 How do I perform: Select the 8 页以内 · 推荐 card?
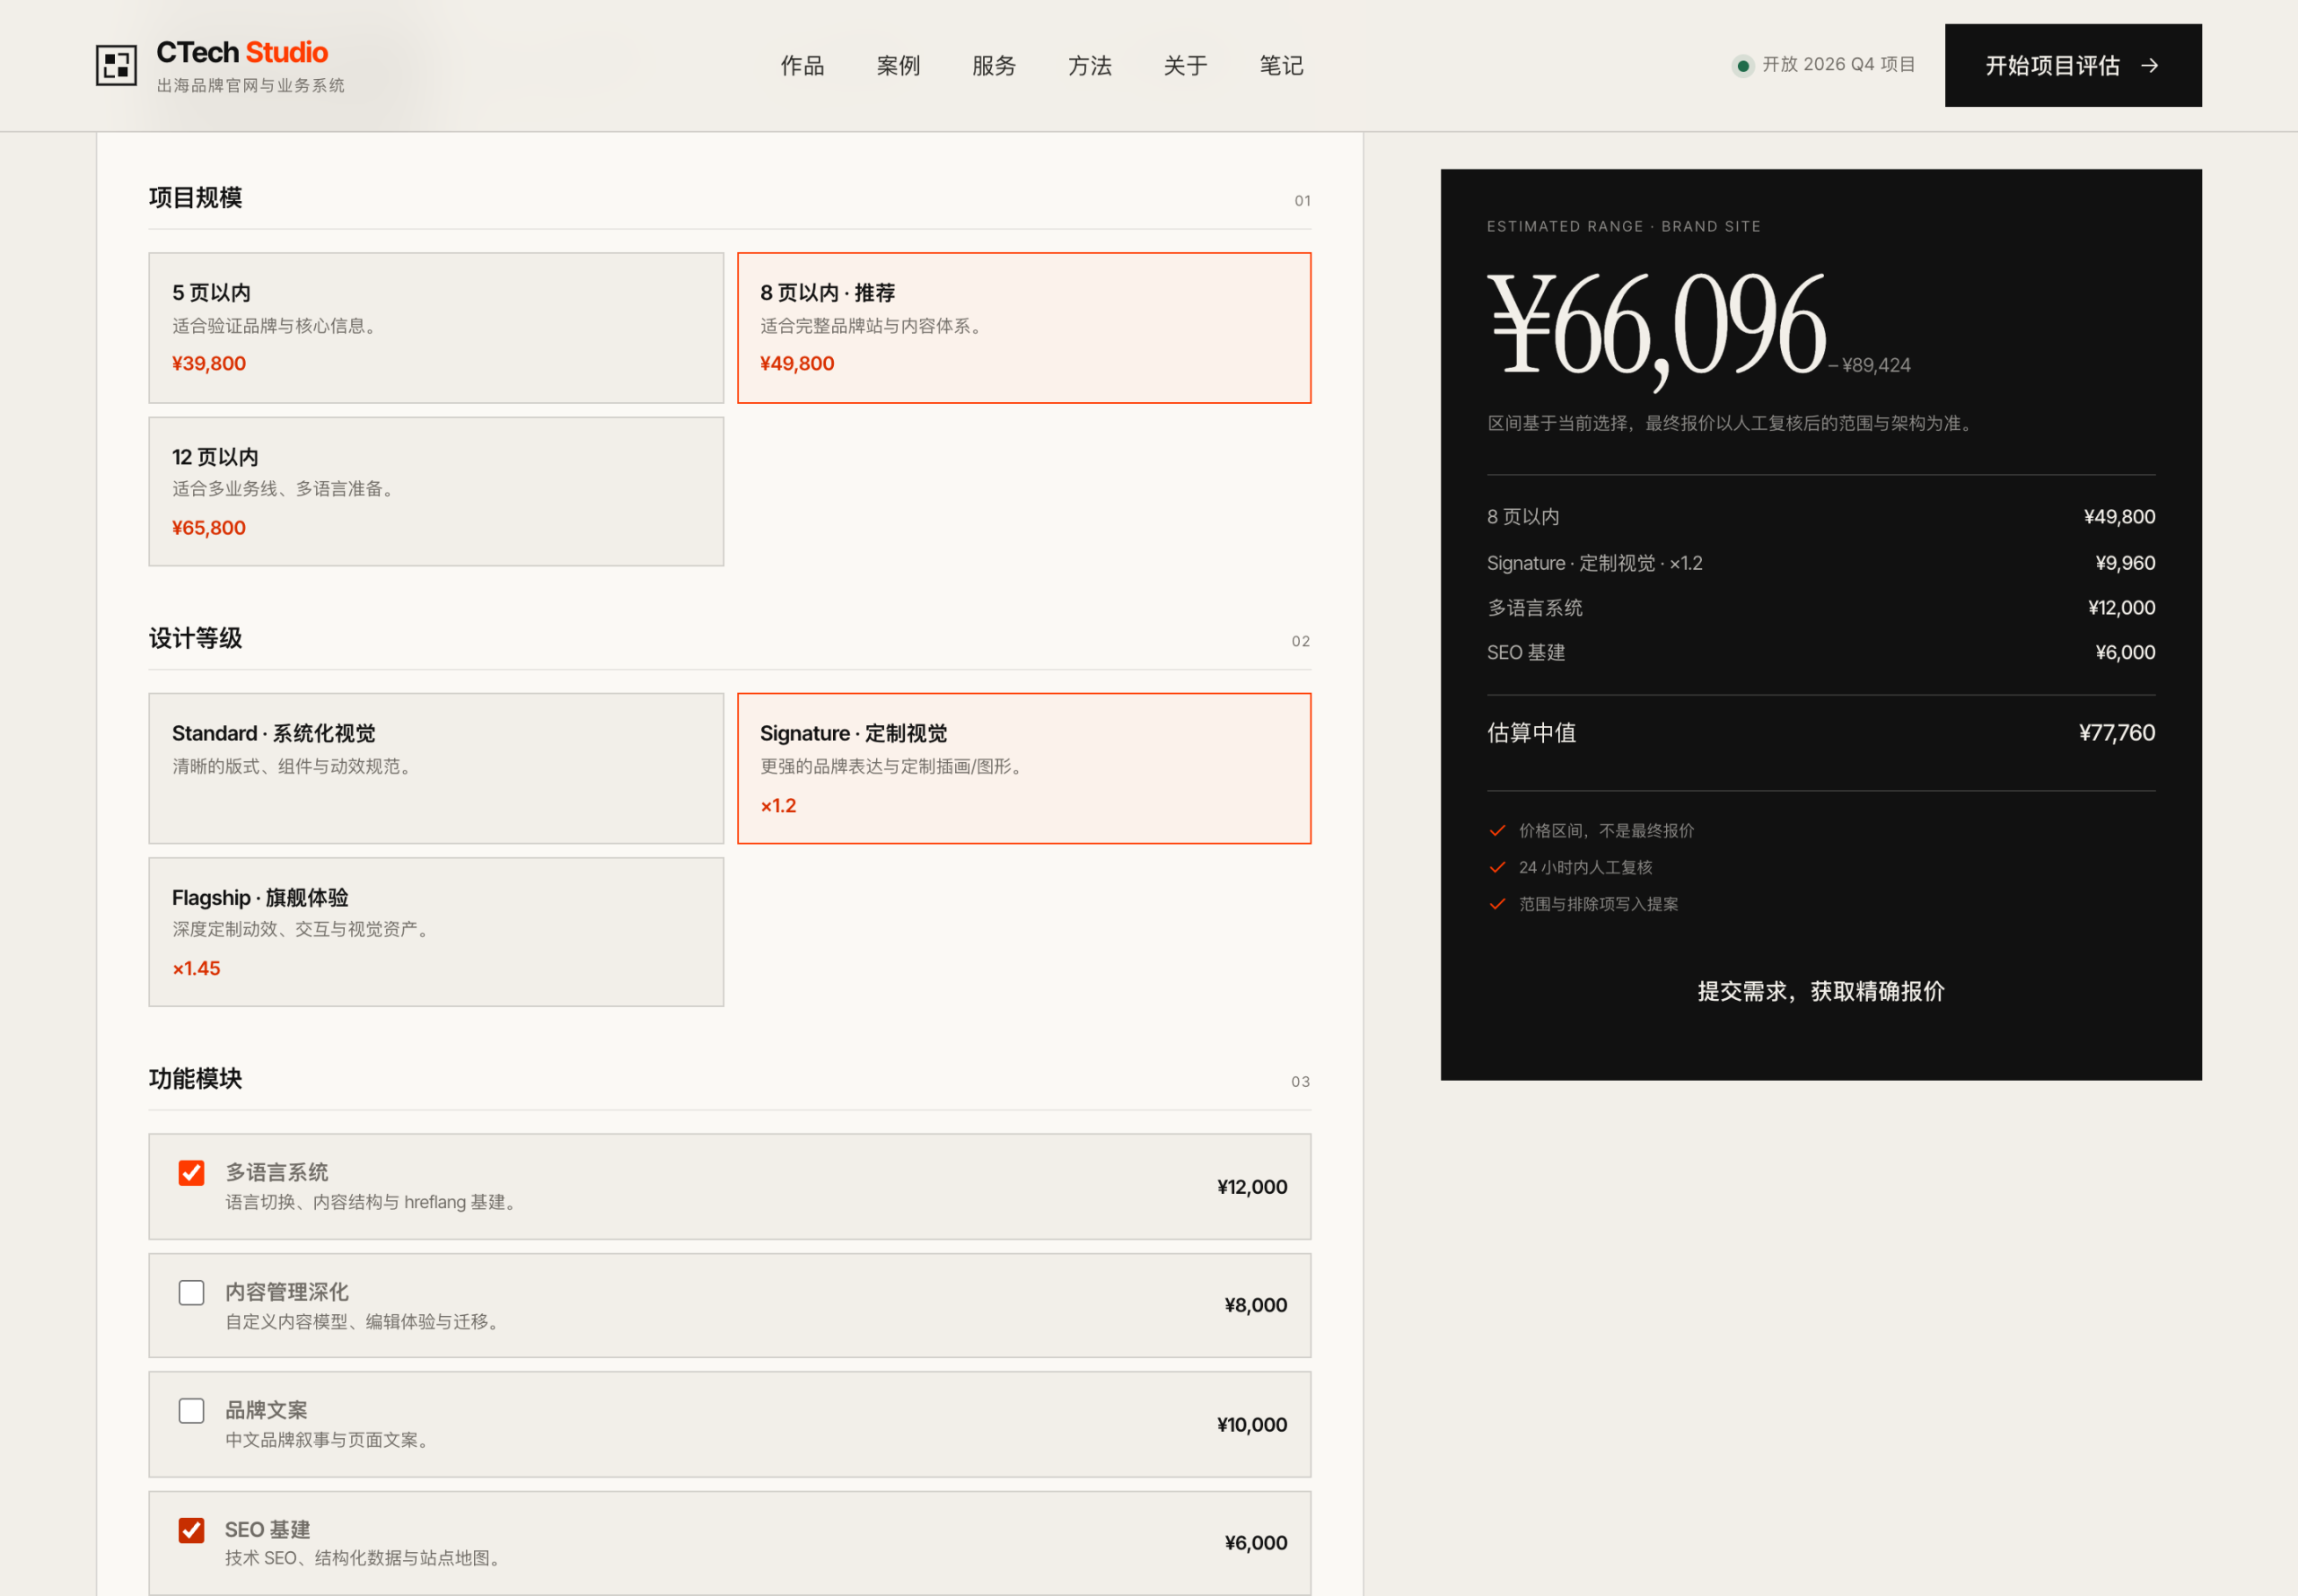click(1024, 328)
